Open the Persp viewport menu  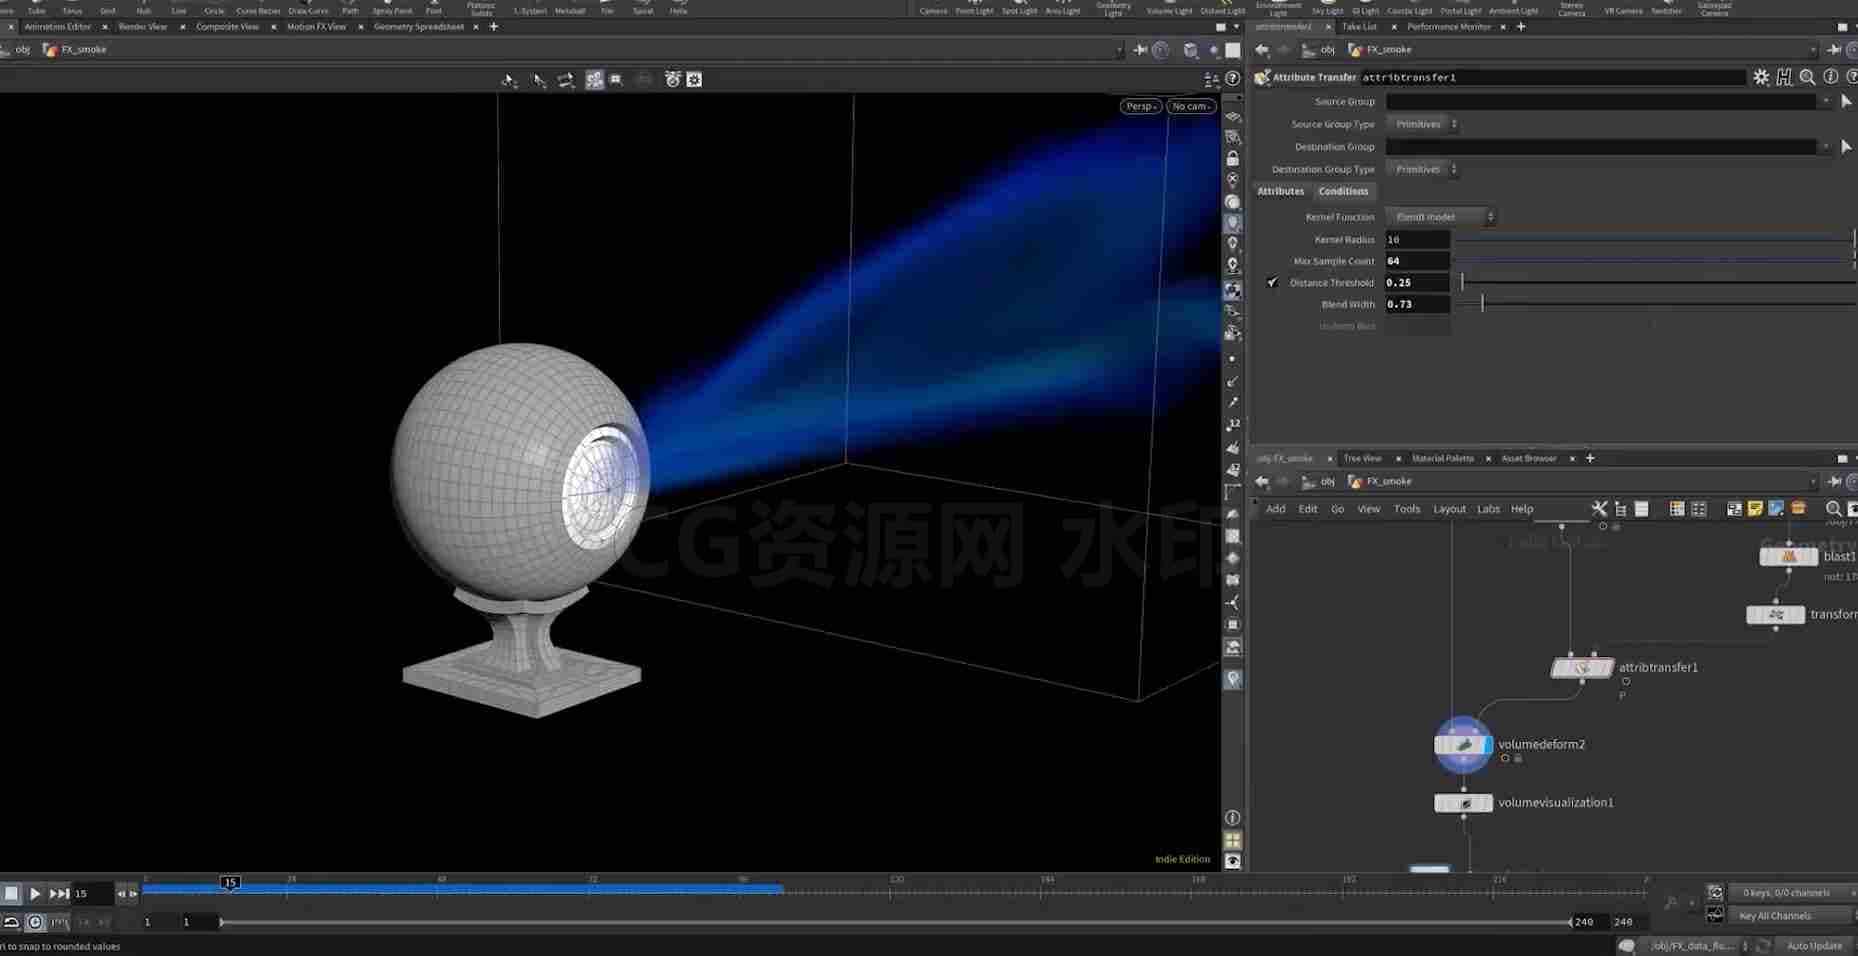click(1140, 106)
